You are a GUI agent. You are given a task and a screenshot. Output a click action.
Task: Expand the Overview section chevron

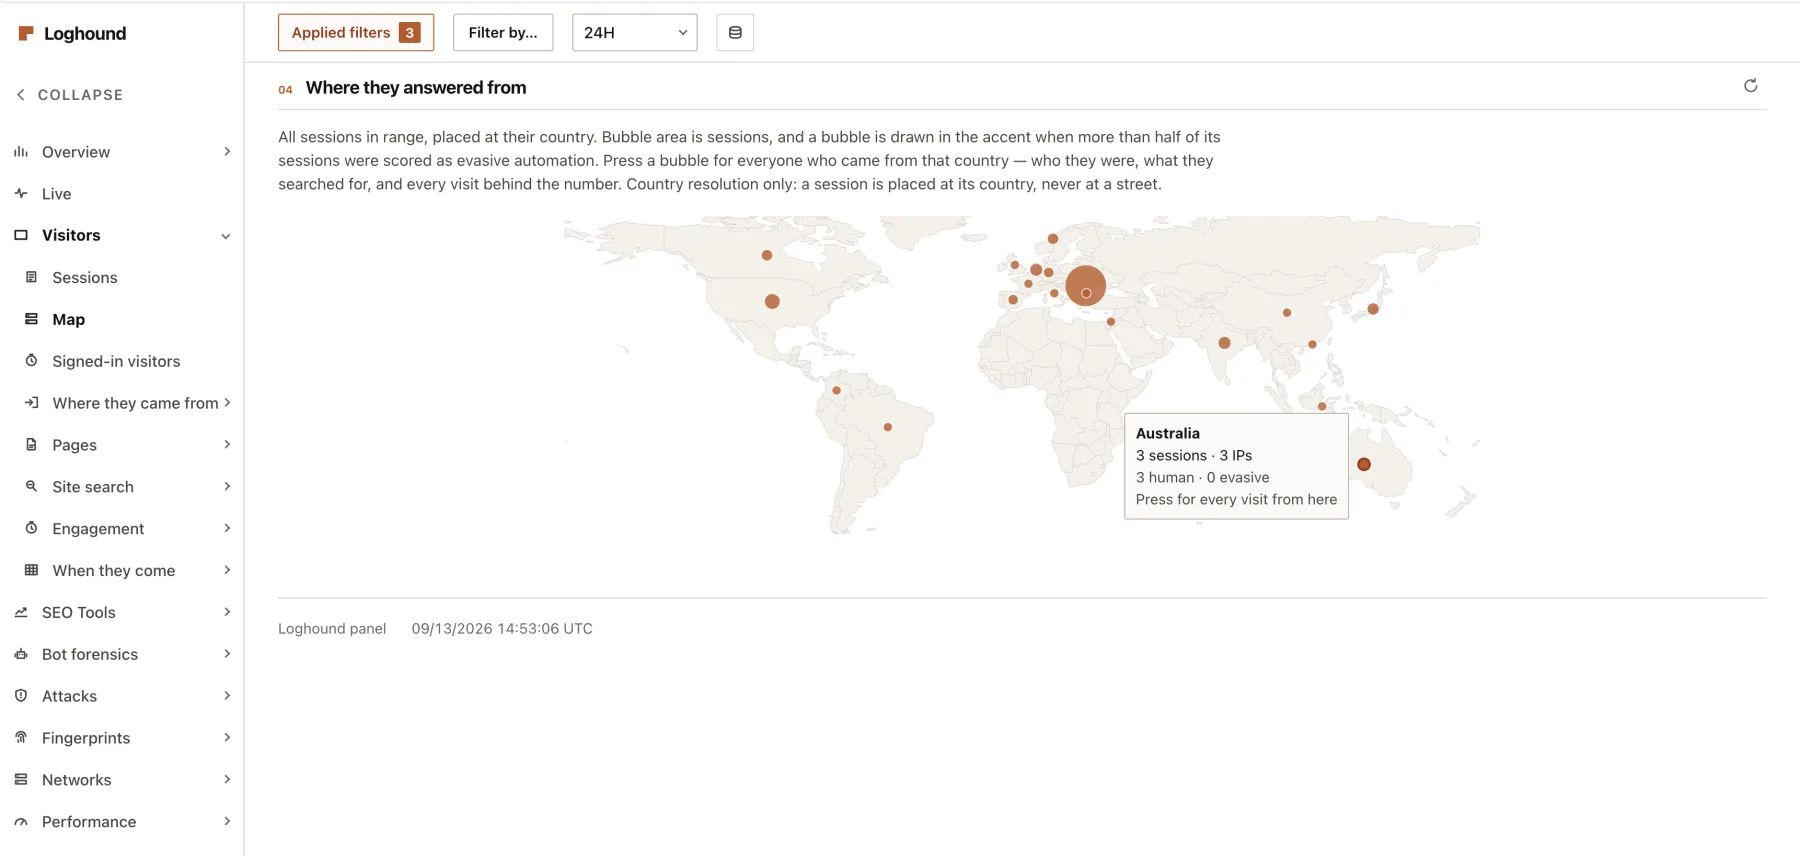click(227, 152)
